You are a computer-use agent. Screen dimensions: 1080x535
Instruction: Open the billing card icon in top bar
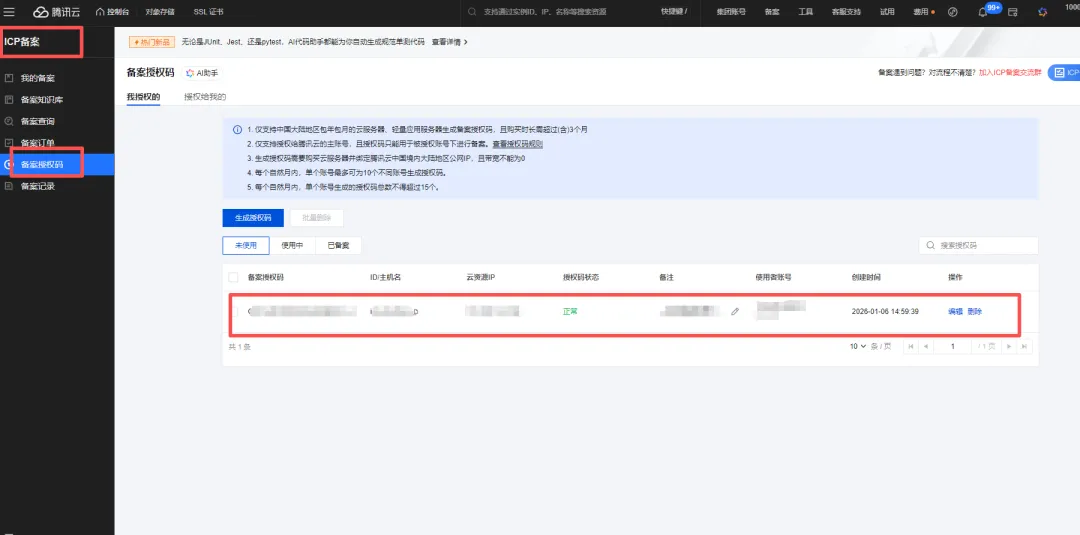click(1013, 12)
